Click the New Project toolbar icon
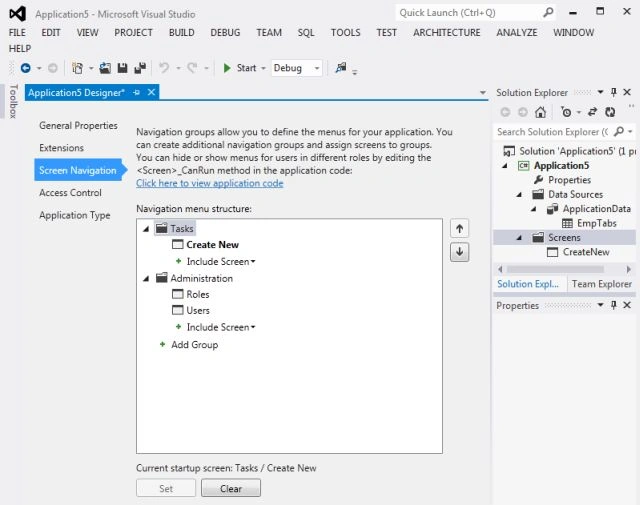 click(77, 68)
